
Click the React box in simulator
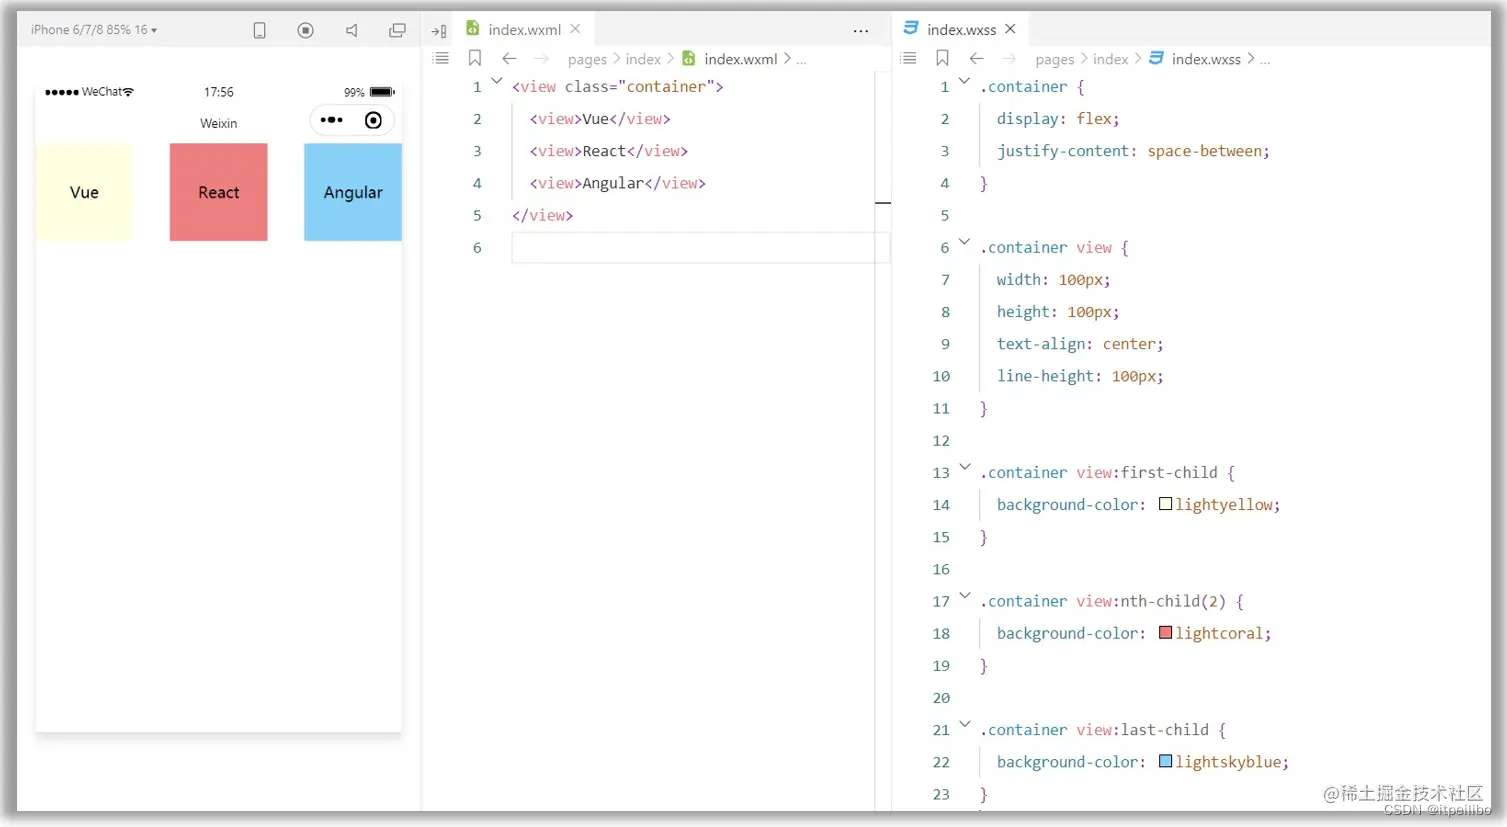coord(218,192)
